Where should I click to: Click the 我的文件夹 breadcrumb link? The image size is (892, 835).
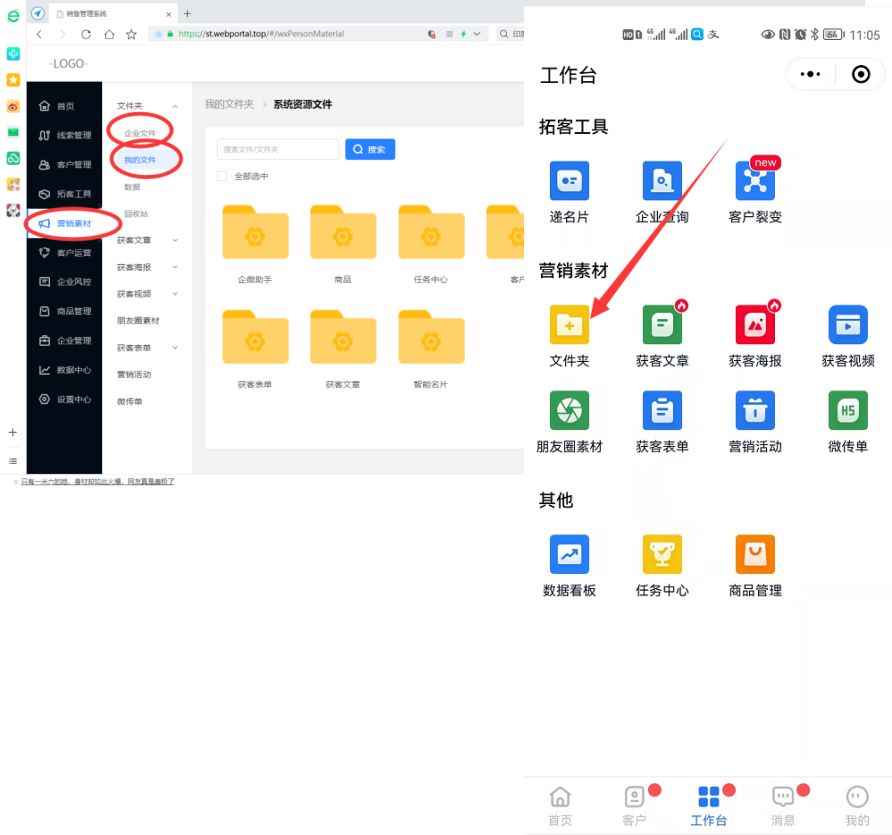click(229, 104)
